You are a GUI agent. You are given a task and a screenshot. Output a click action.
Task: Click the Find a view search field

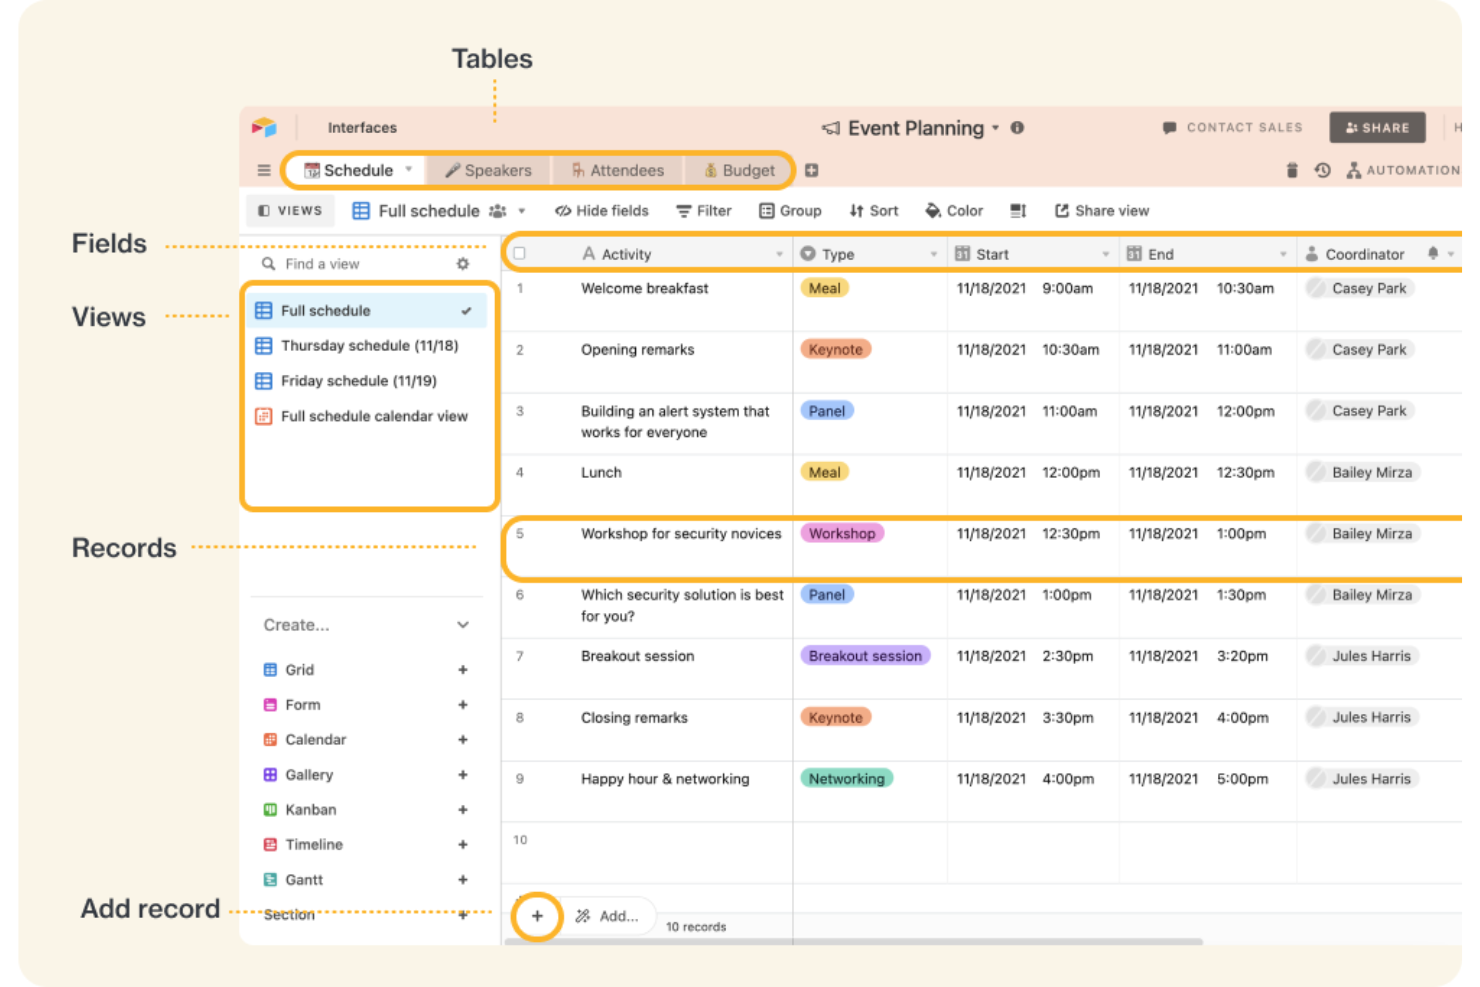pyautogui.click(x=322, y=263)
